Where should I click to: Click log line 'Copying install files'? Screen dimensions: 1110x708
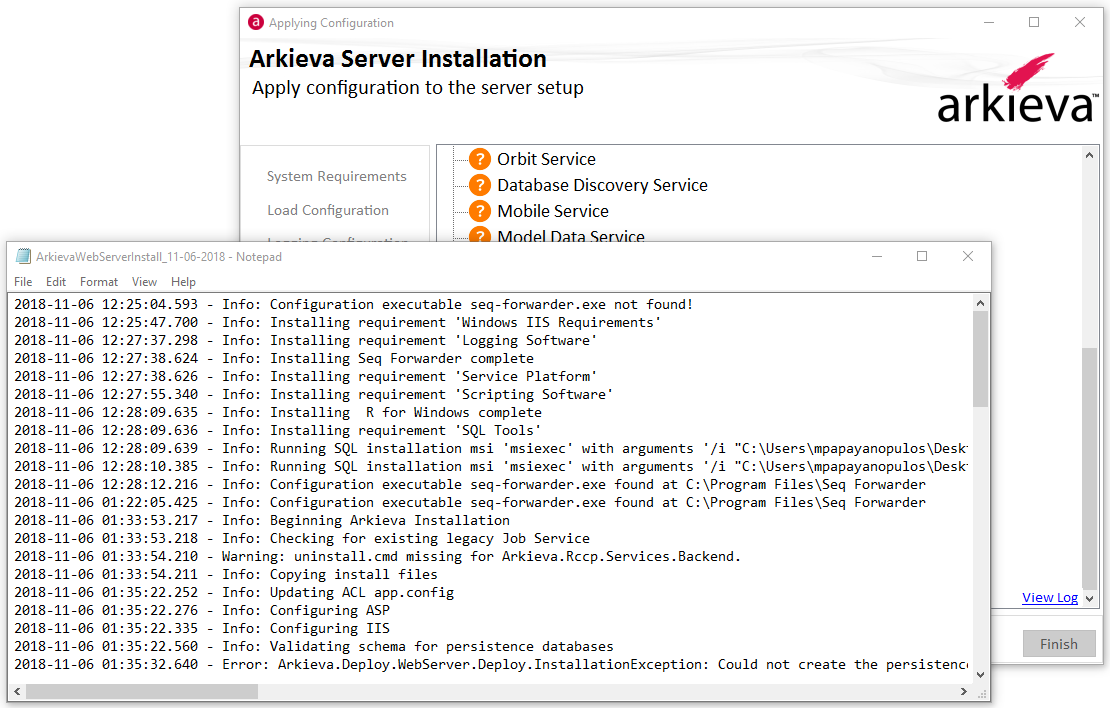tap(226, 574)
